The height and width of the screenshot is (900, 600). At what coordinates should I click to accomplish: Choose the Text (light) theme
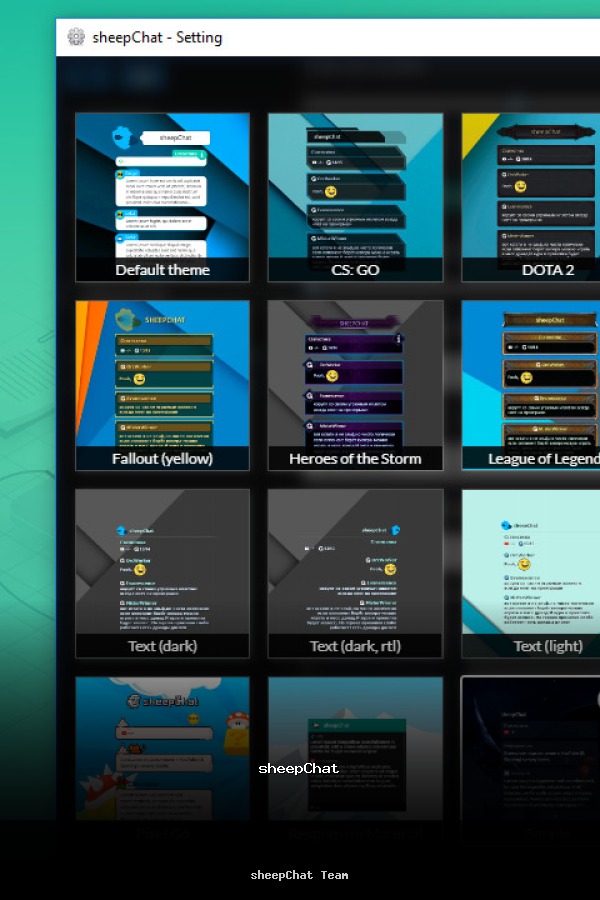(x=531, y=573)
